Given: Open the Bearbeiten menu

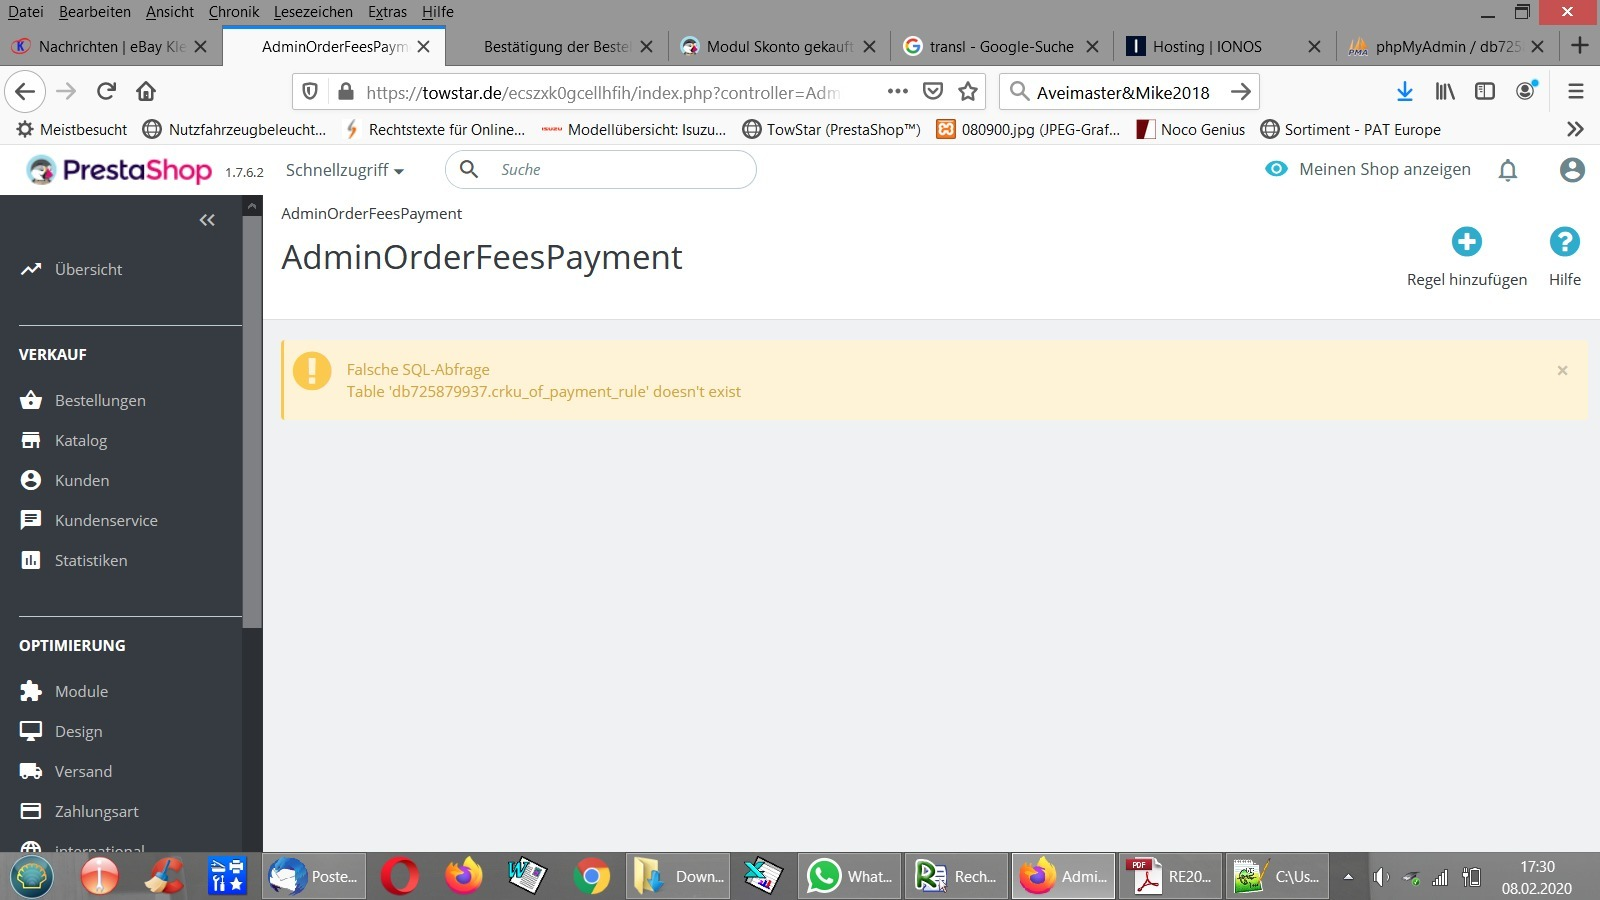Looking at the screenshot, I should [x=95, y=12].
